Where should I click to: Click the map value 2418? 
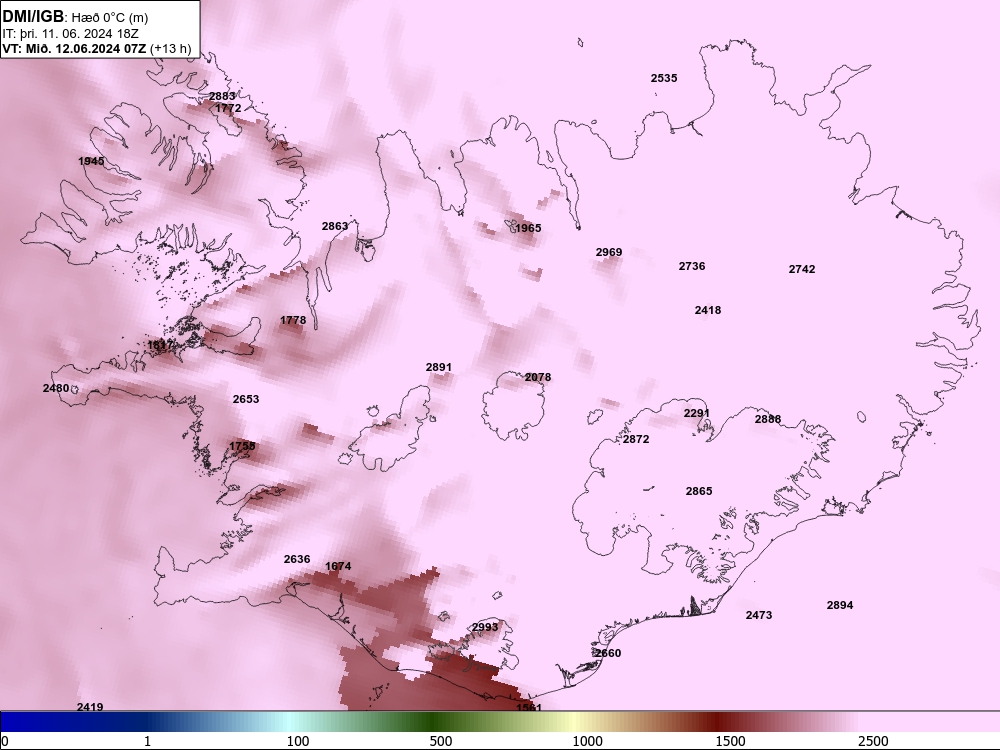tap(707, 311)
